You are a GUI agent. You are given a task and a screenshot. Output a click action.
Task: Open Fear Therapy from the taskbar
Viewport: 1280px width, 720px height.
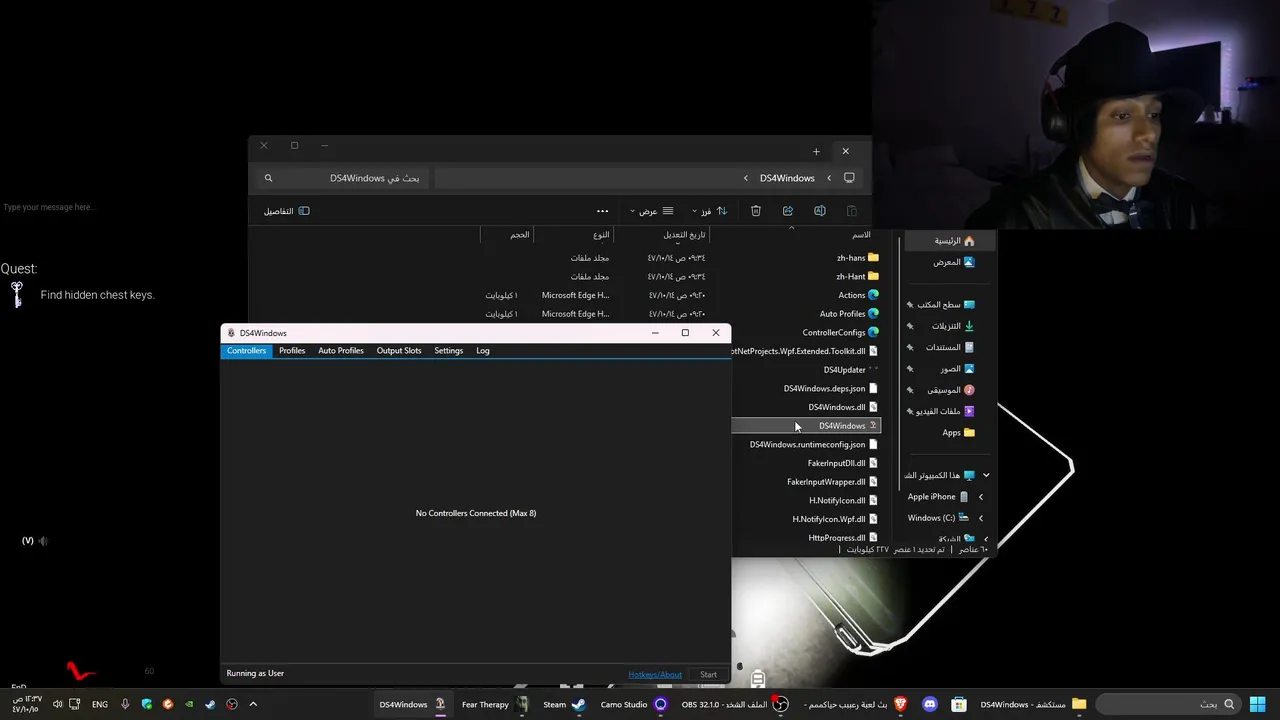(x=495, y=704)
